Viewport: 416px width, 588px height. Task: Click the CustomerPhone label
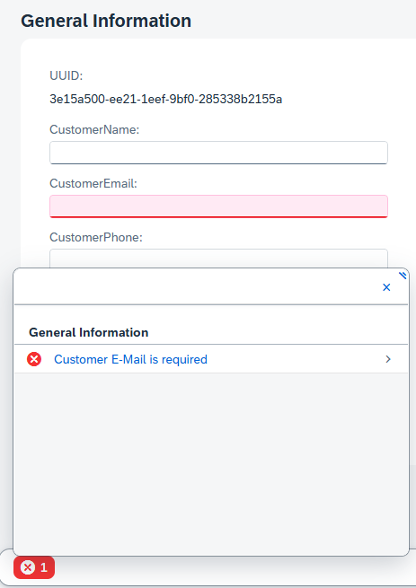click(96, 237)
